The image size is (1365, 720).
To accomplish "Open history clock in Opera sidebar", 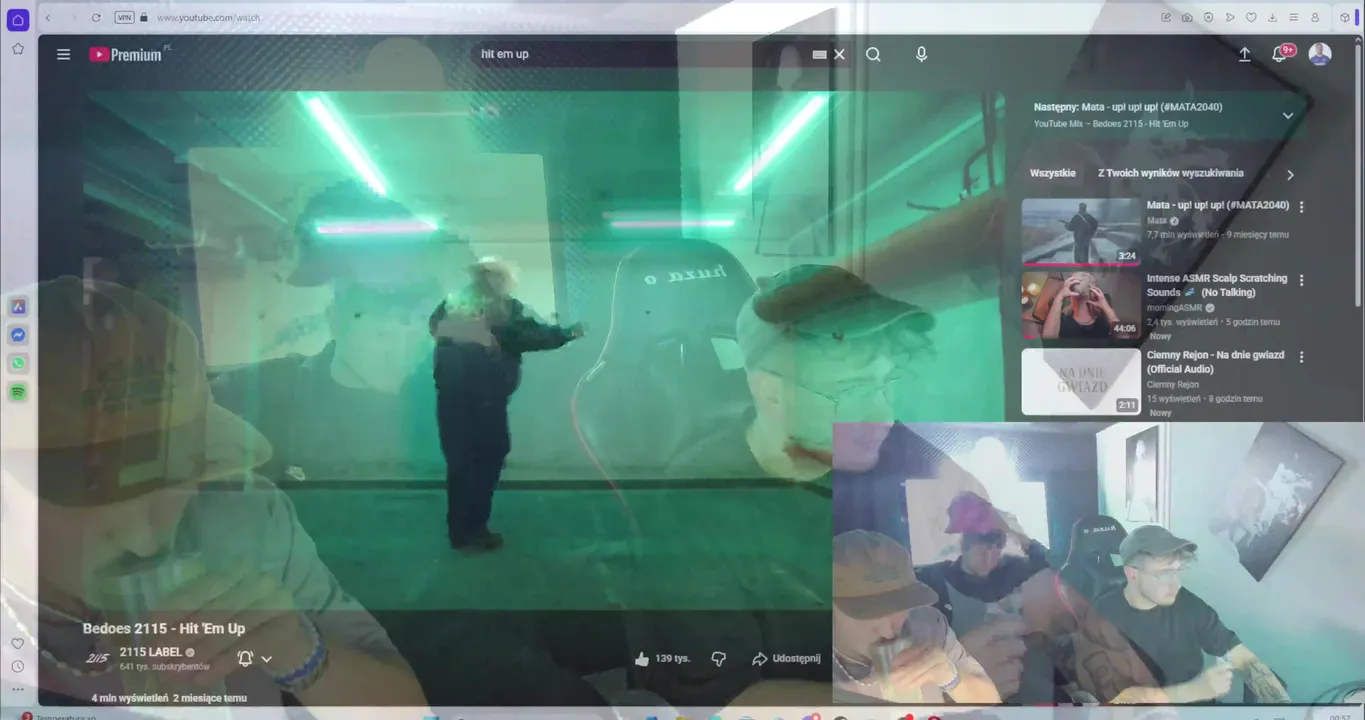I will click(17, 667).
